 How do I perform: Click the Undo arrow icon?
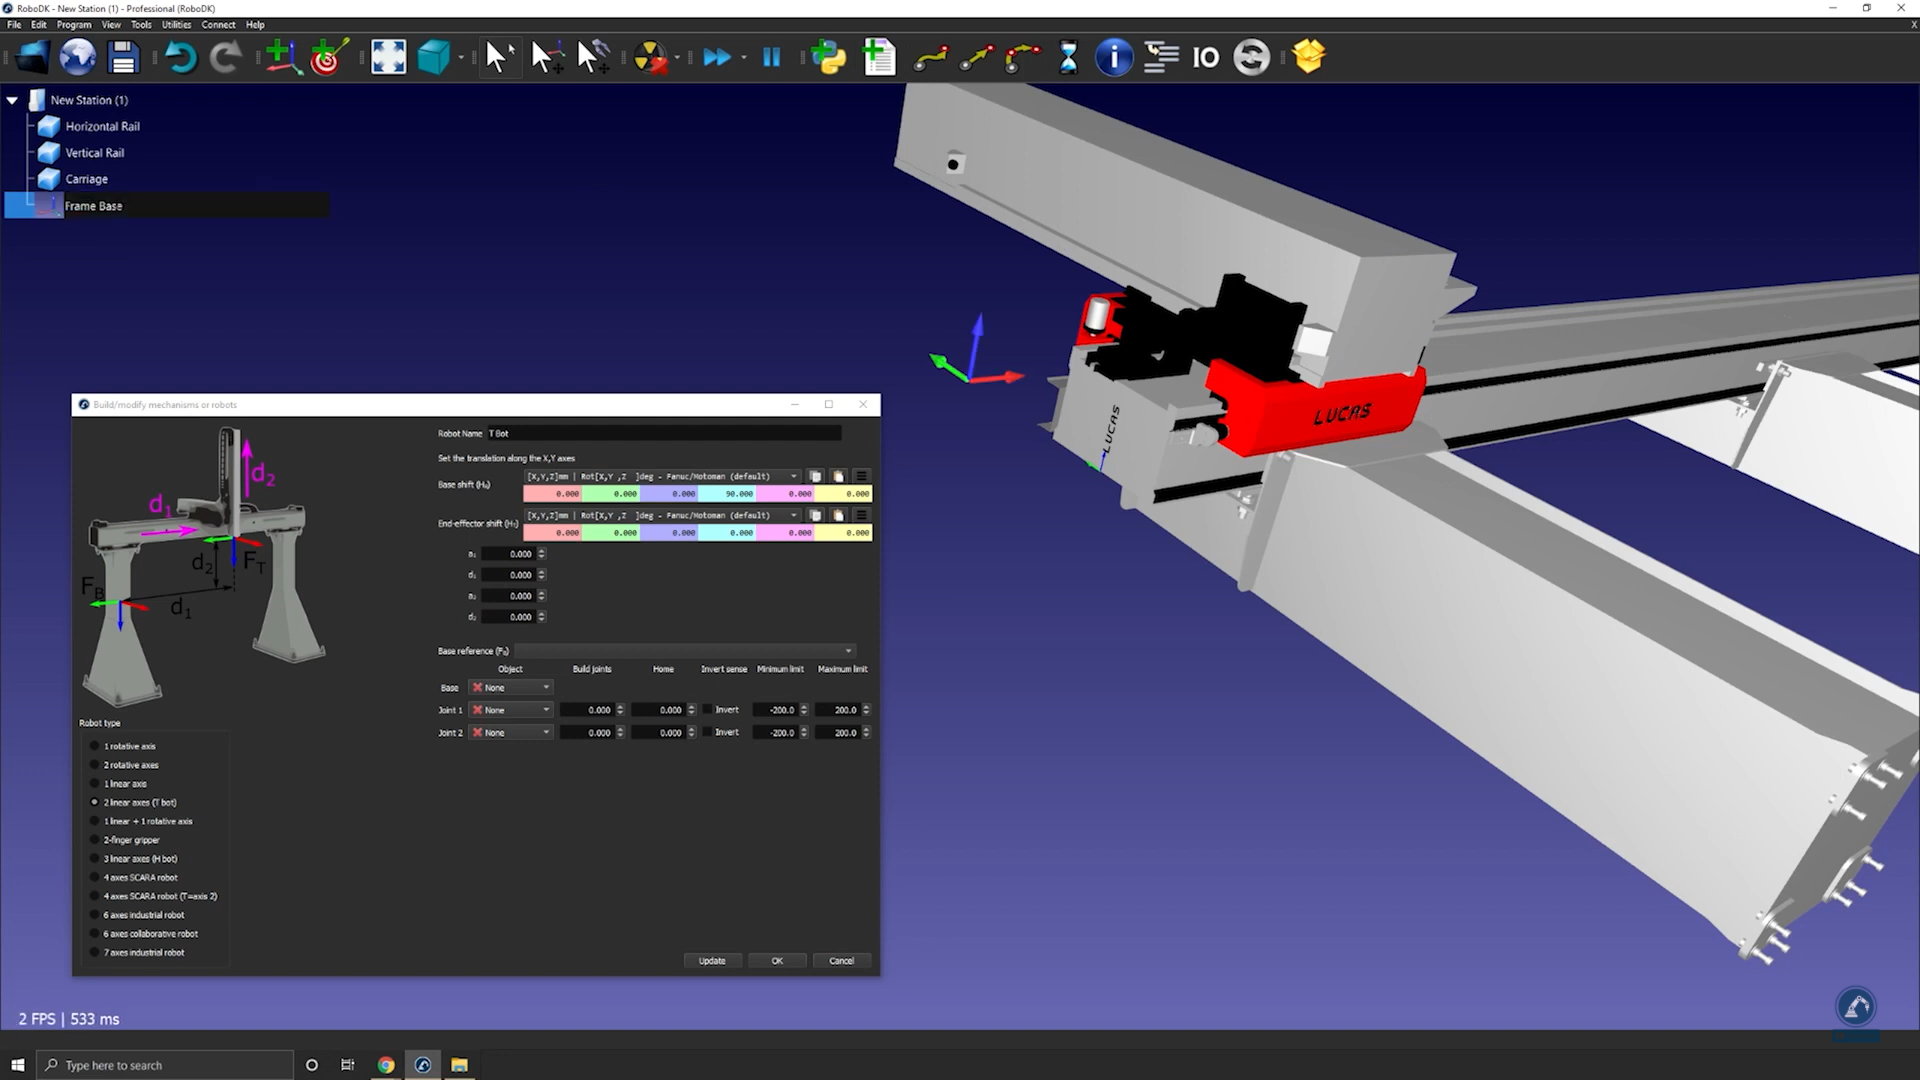point(180,57)
